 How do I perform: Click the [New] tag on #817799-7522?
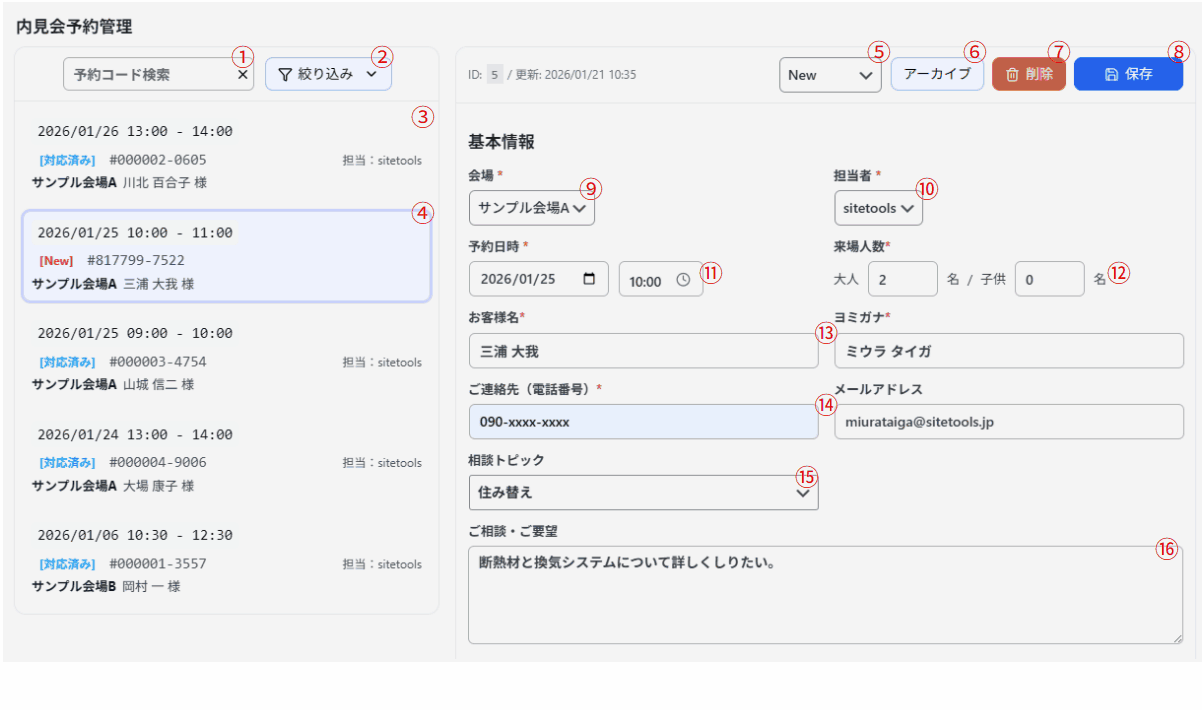[x=58, y=260]
